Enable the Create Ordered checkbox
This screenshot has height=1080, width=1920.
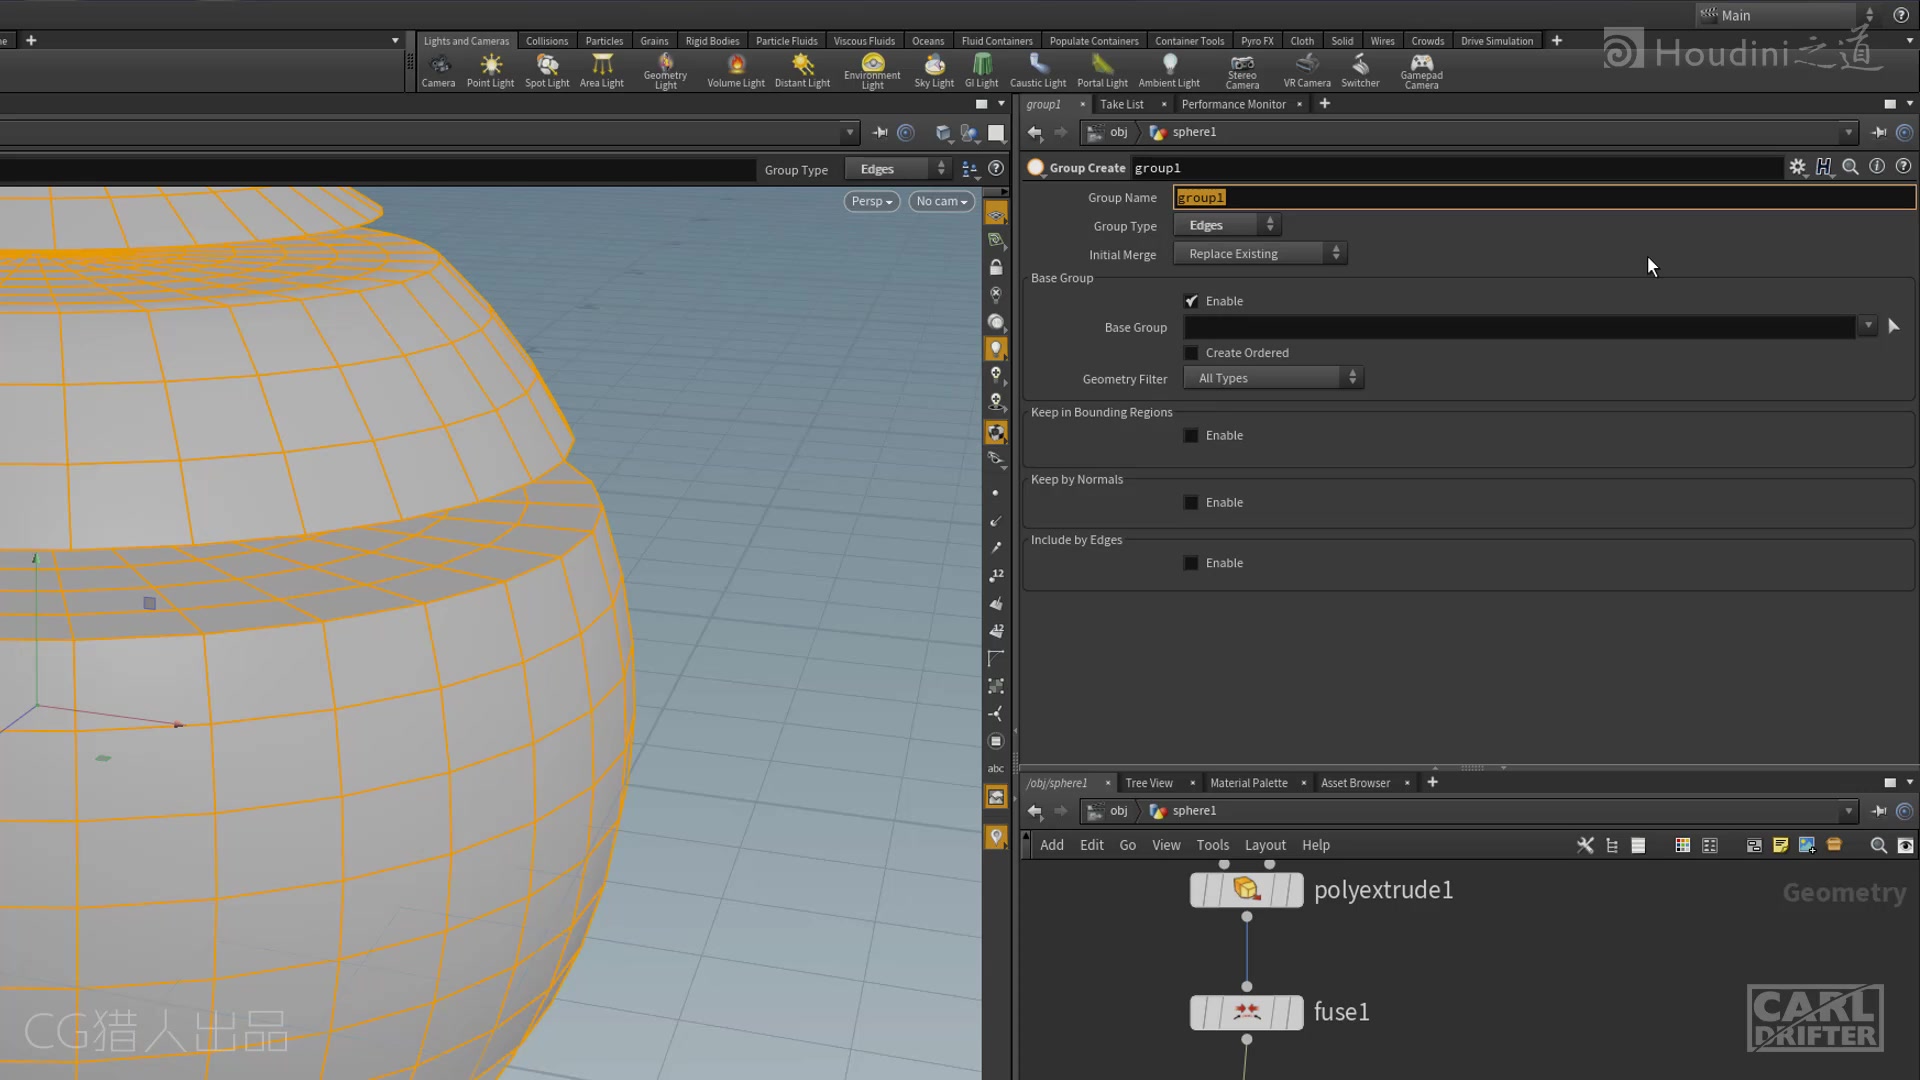pos(1191,353)
